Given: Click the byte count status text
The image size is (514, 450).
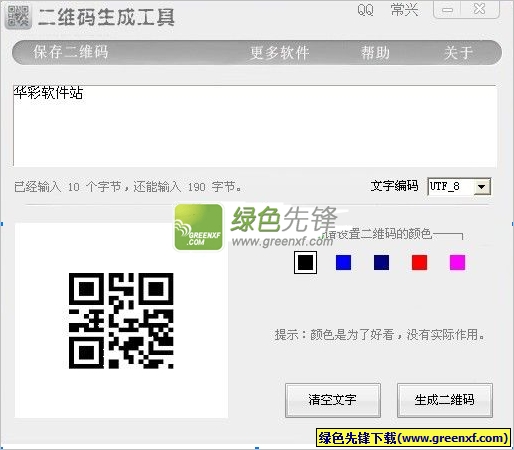Looking at the screenshot, I should coord(128,187).
